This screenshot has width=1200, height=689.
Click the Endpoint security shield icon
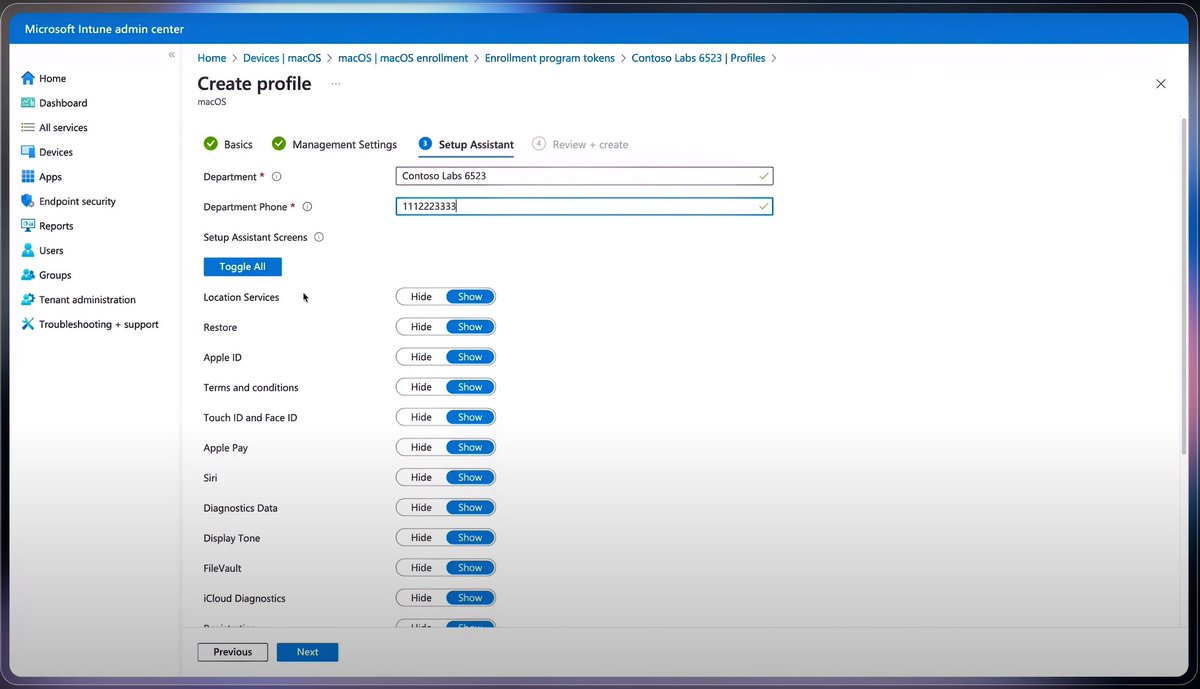point(28,201)
